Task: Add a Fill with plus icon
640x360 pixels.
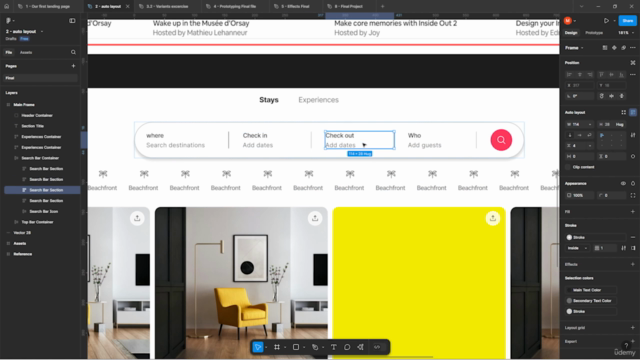Action: pos(633,211)
